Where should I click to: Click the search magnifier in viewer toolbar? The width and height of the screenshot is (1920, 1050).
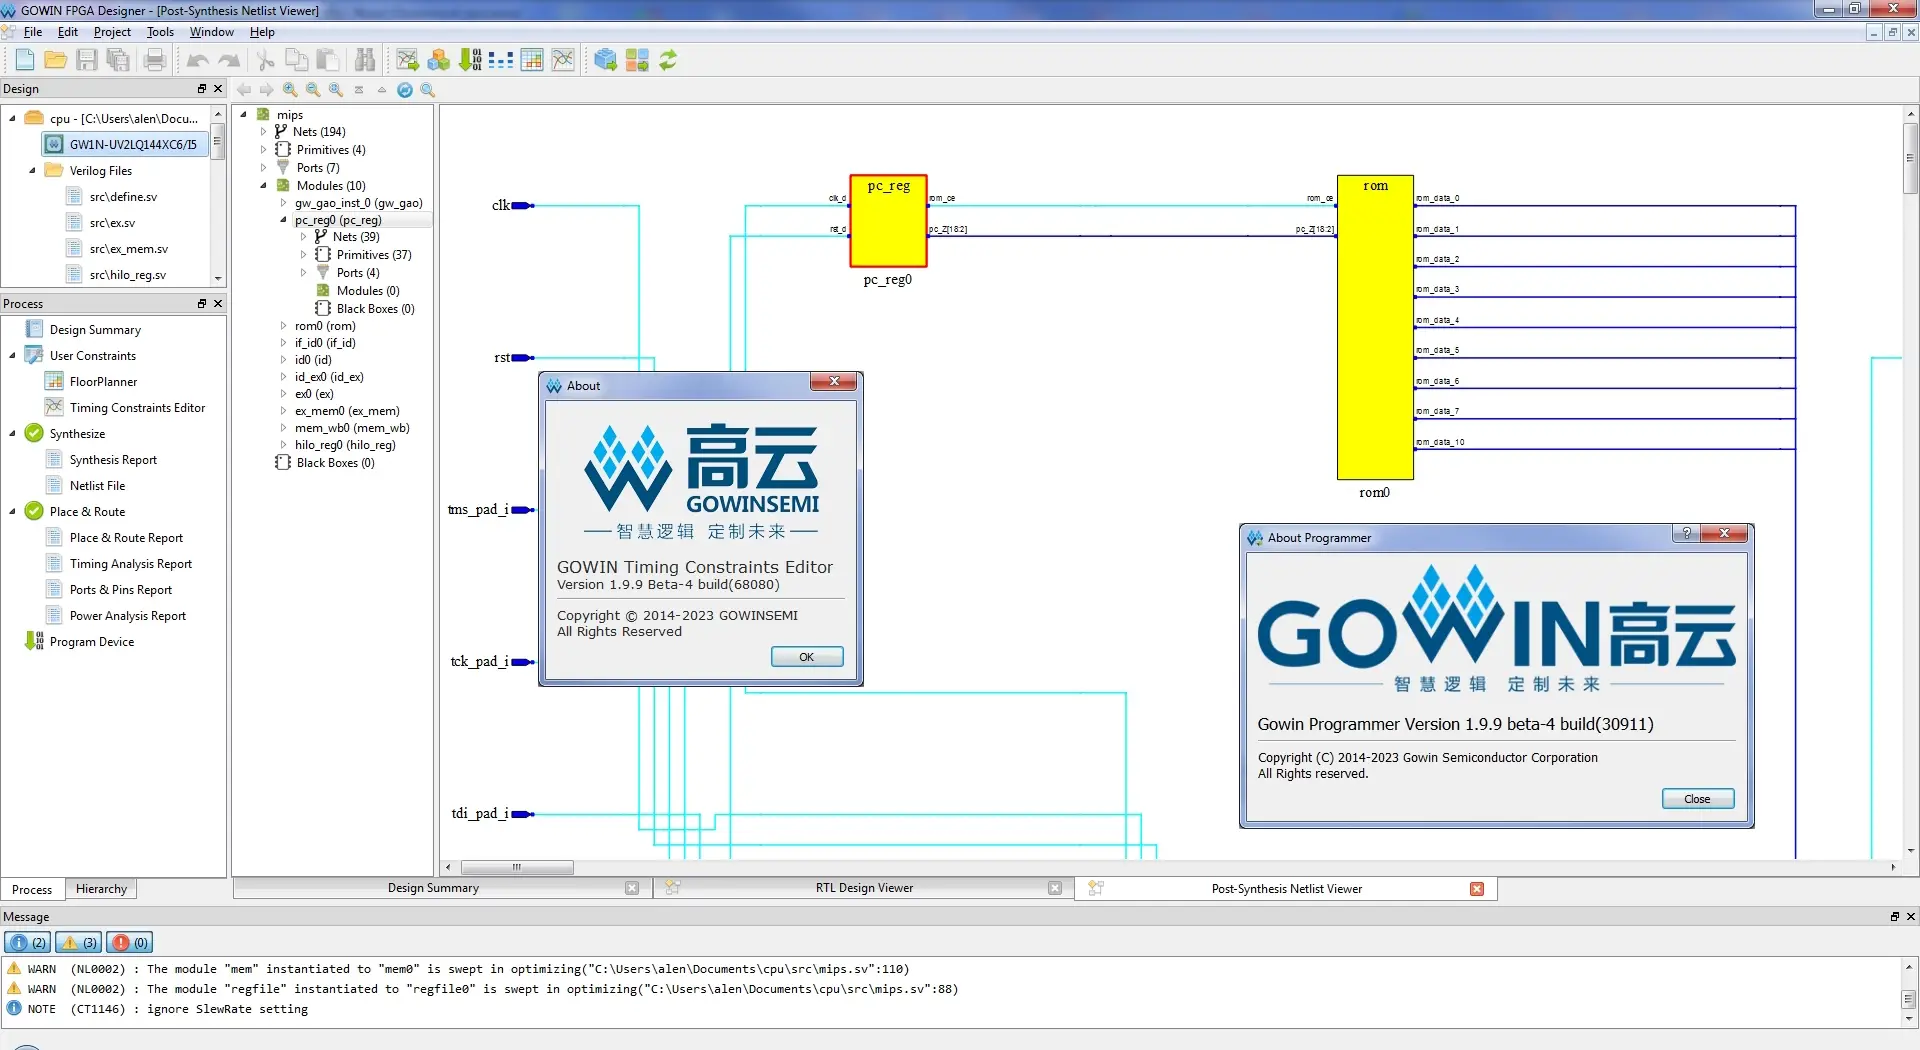click(428, 90)
